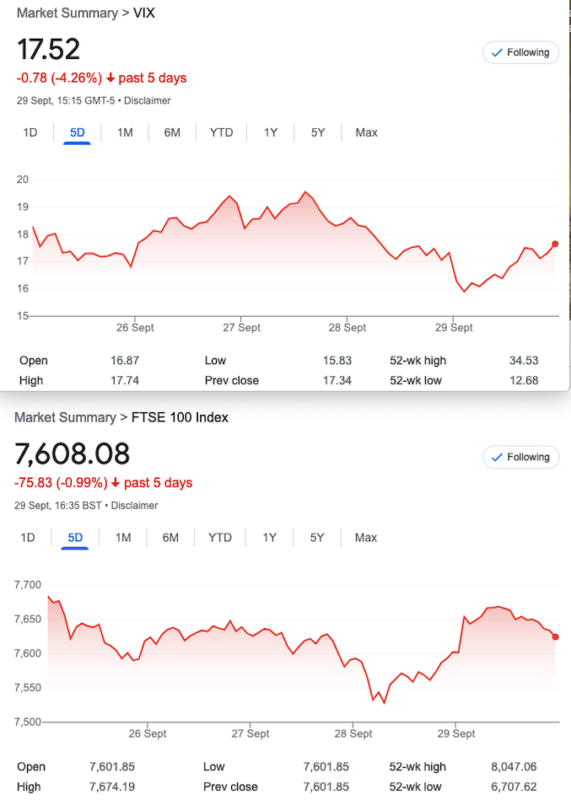This screenshot has width=571, height=800.
Task: Open the Max range on VIX chart
Action: click(x=366, y=133)
